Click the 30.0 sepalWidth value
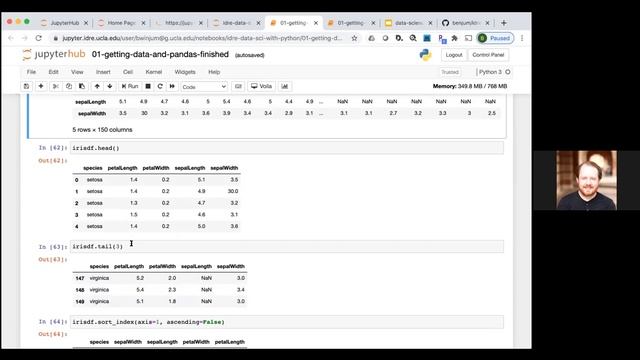Screen dimensions: 640x360 coord(233,191)
